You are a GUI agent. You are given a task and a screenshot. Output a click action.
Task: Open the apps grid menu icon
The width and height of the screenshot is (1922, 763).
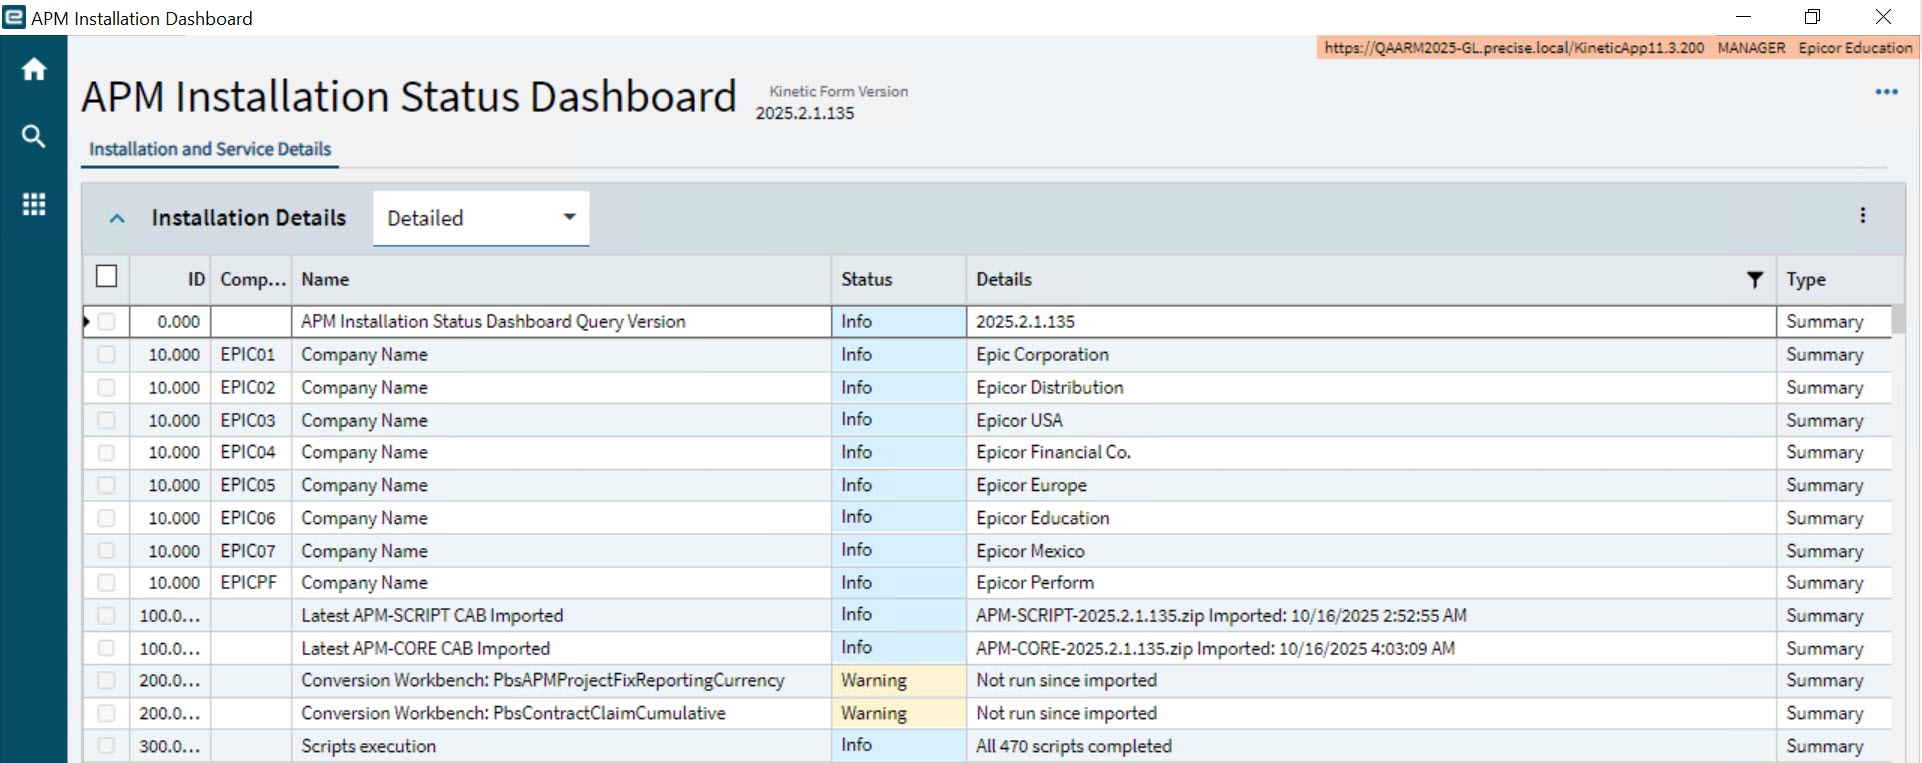point(34,204)
